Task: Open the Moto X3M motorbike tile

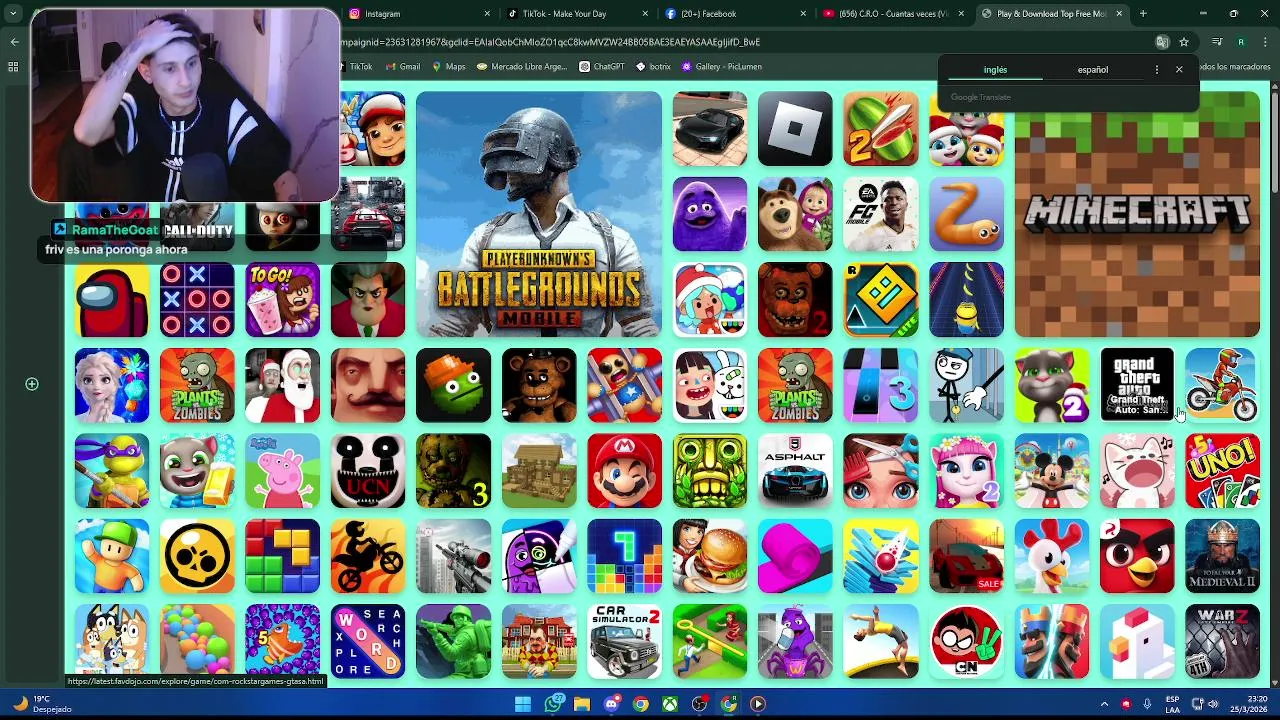Action: coord(1222,385)
